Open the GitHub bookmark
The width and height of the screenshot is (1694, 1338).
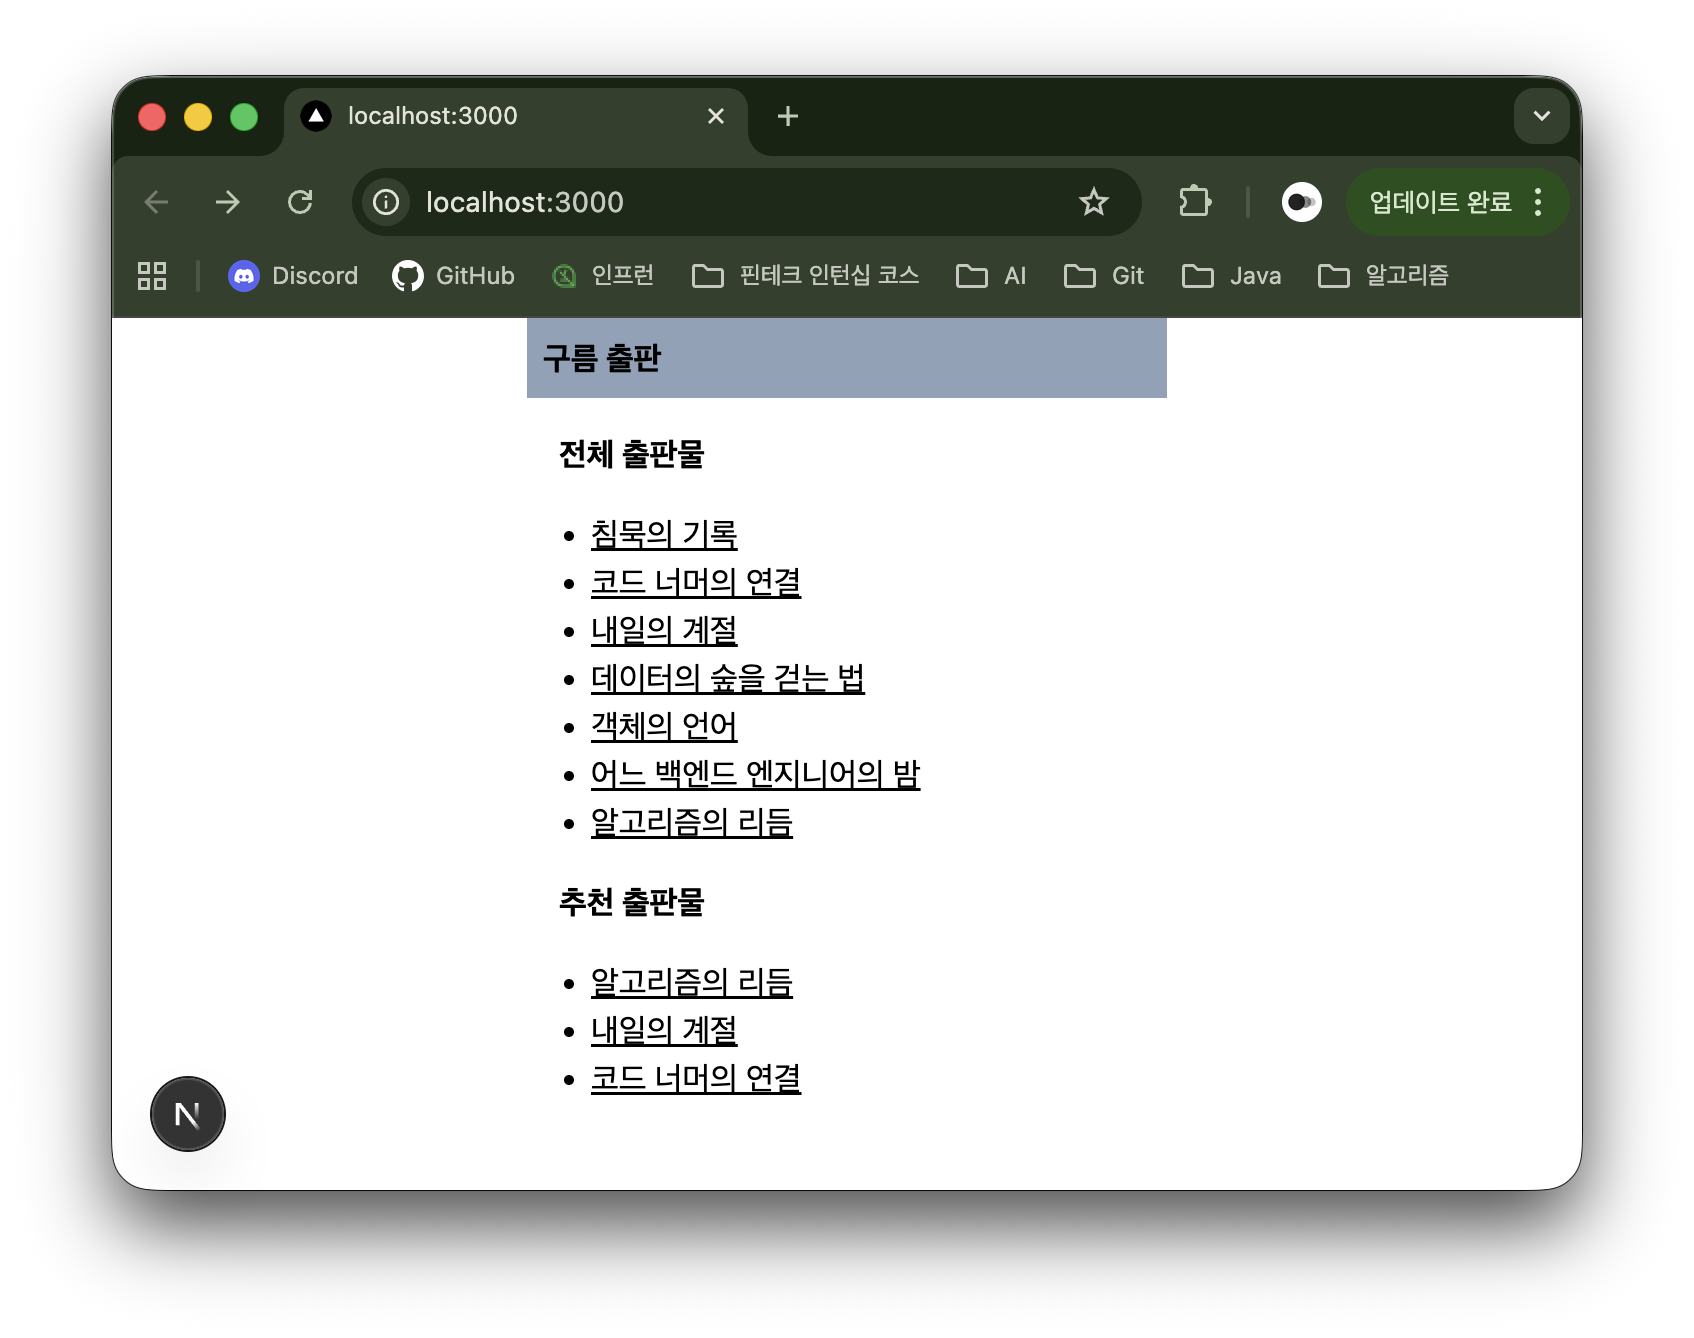click(454, 276)
